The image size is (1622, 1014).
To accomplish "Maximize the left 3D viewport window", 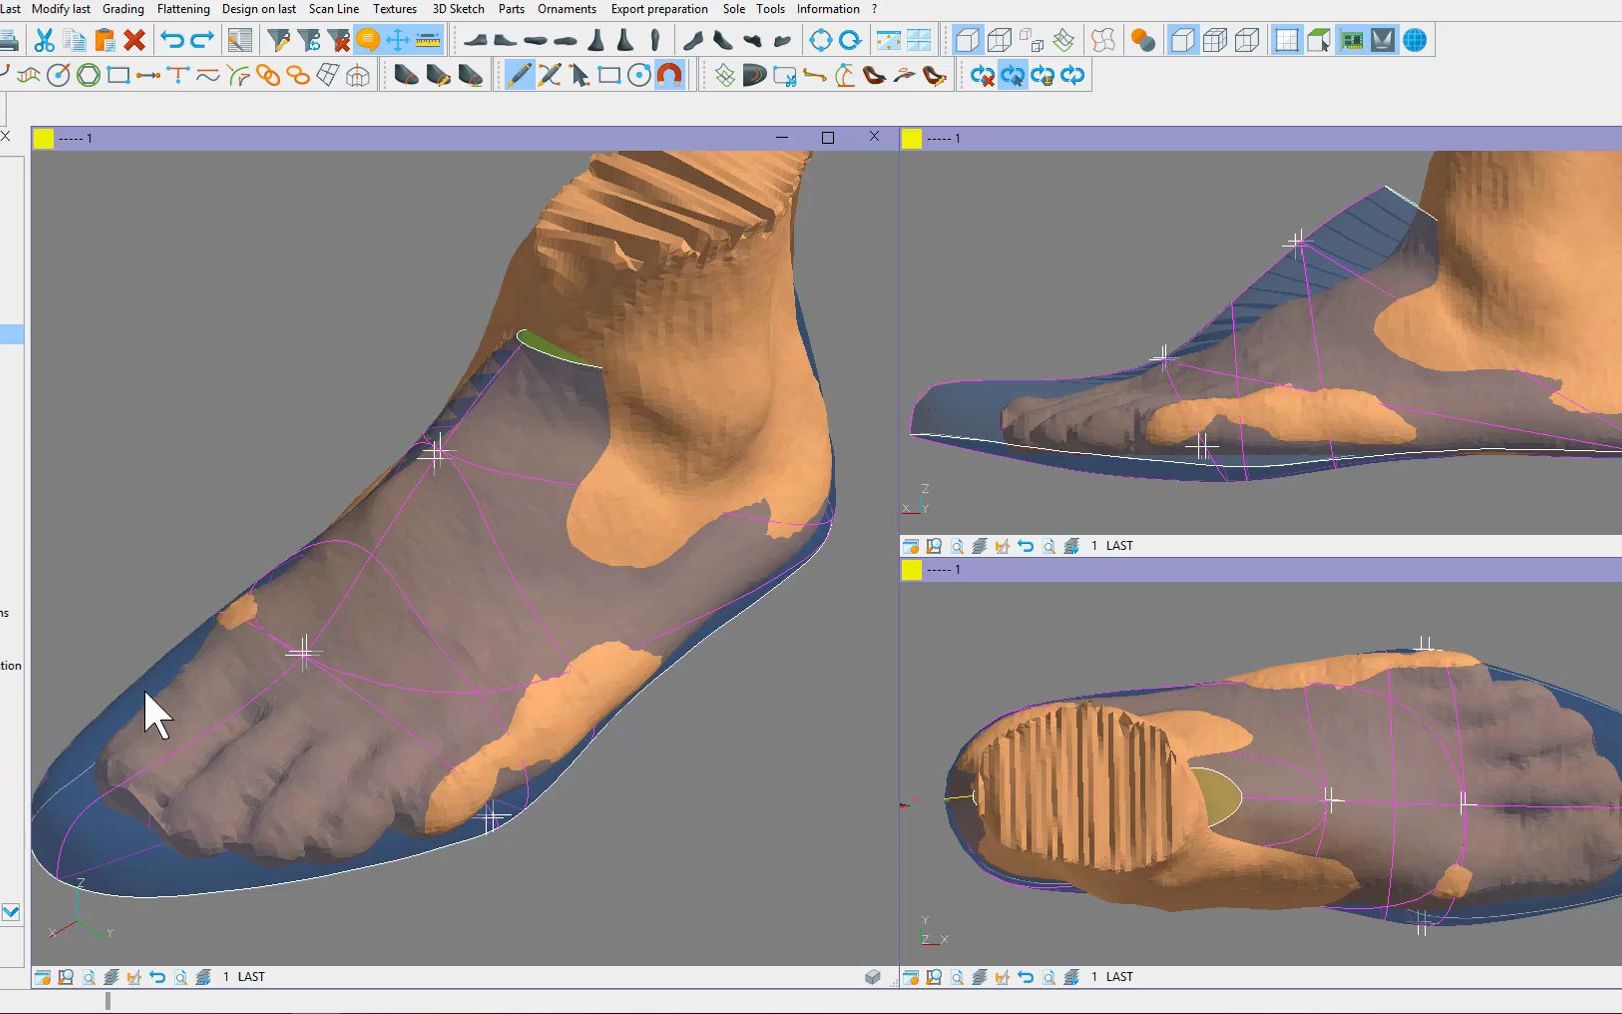I will point(828,138).
